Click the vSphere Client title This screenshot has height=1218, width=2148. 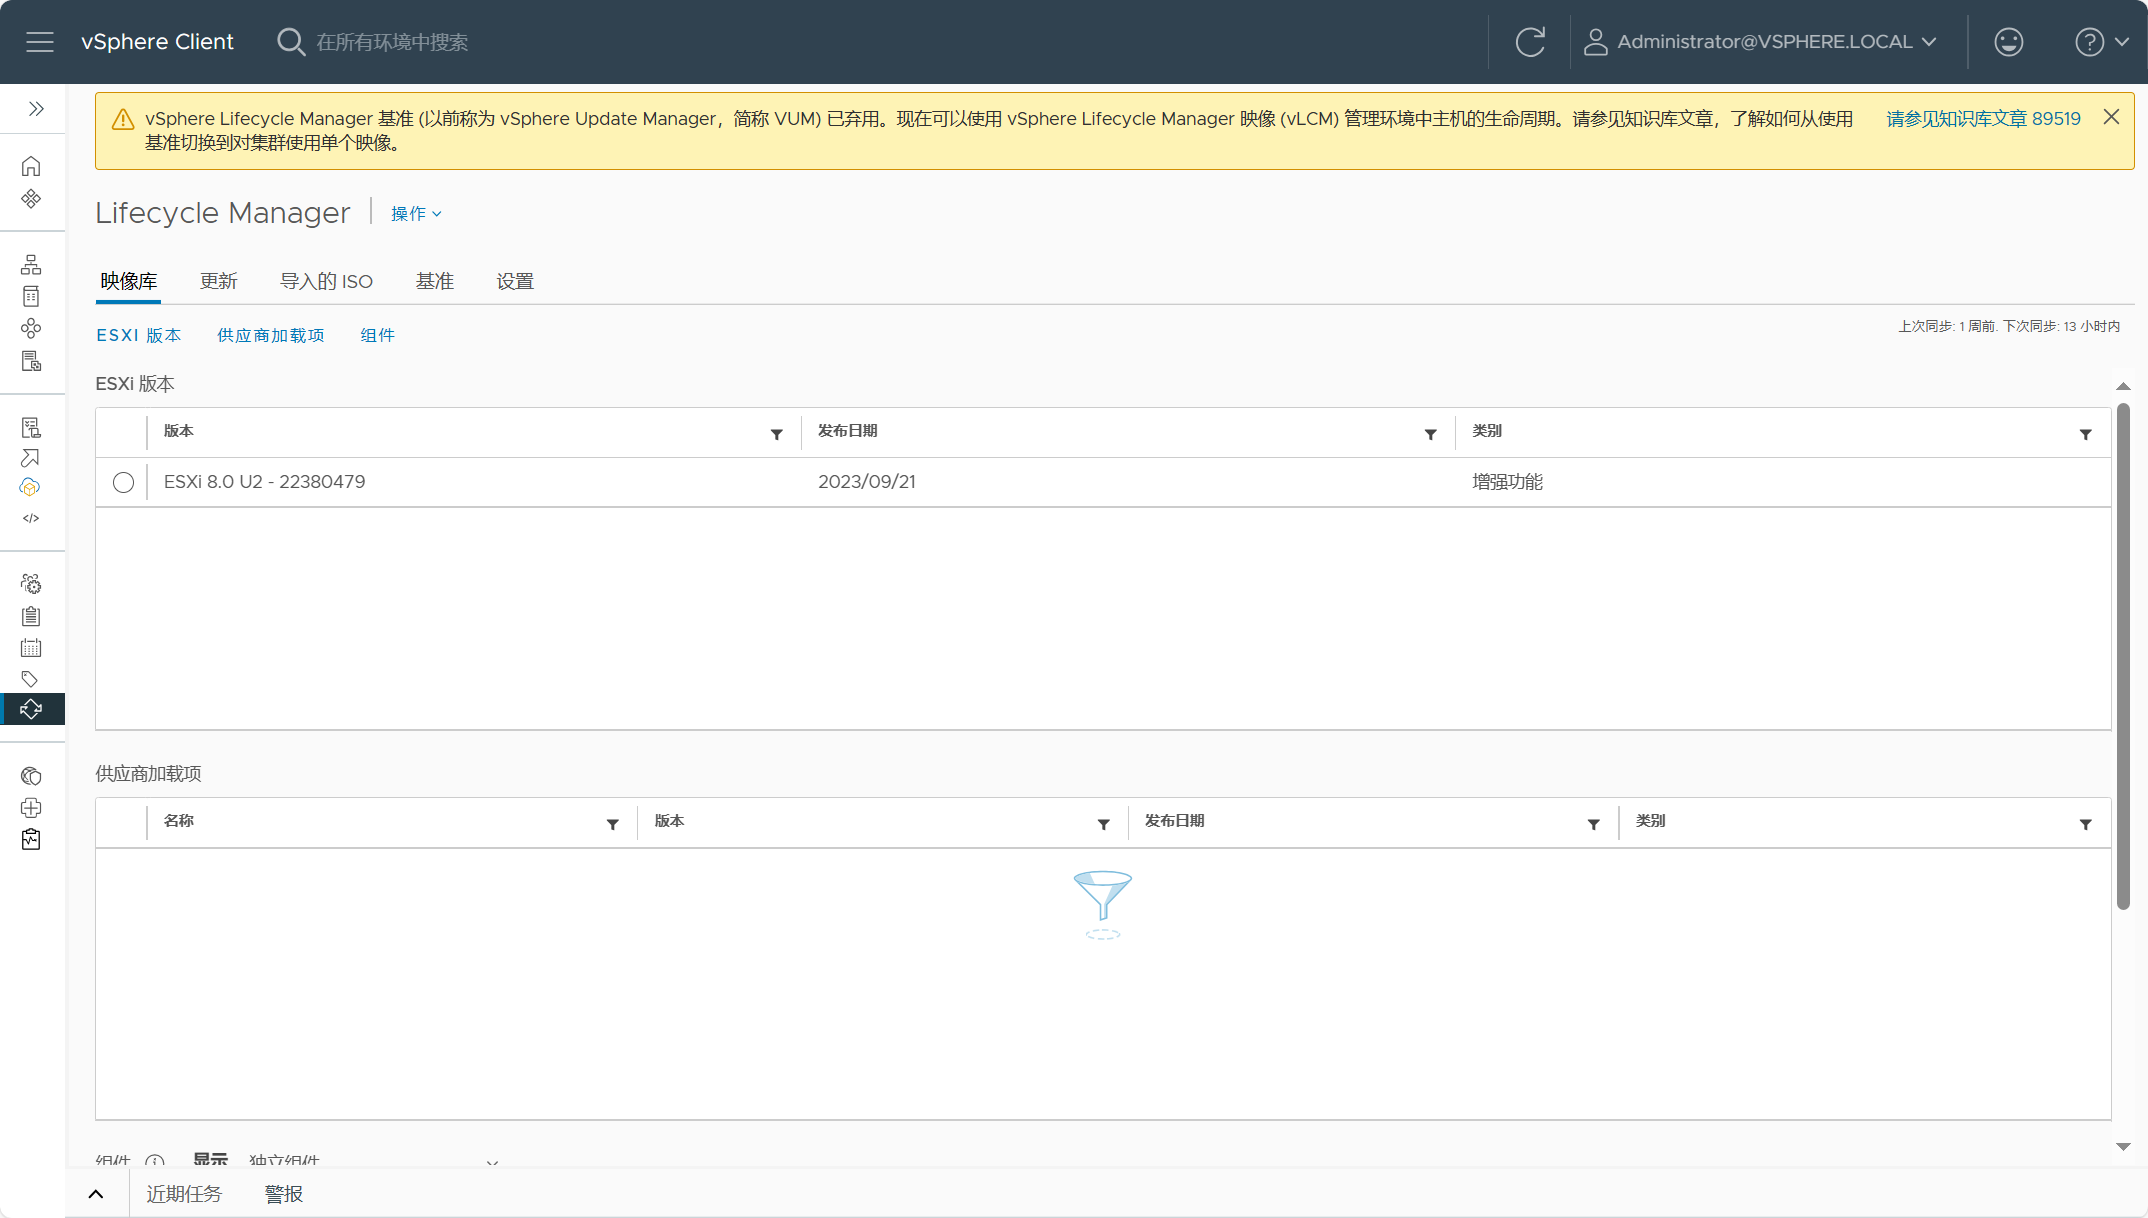(157, 42)
